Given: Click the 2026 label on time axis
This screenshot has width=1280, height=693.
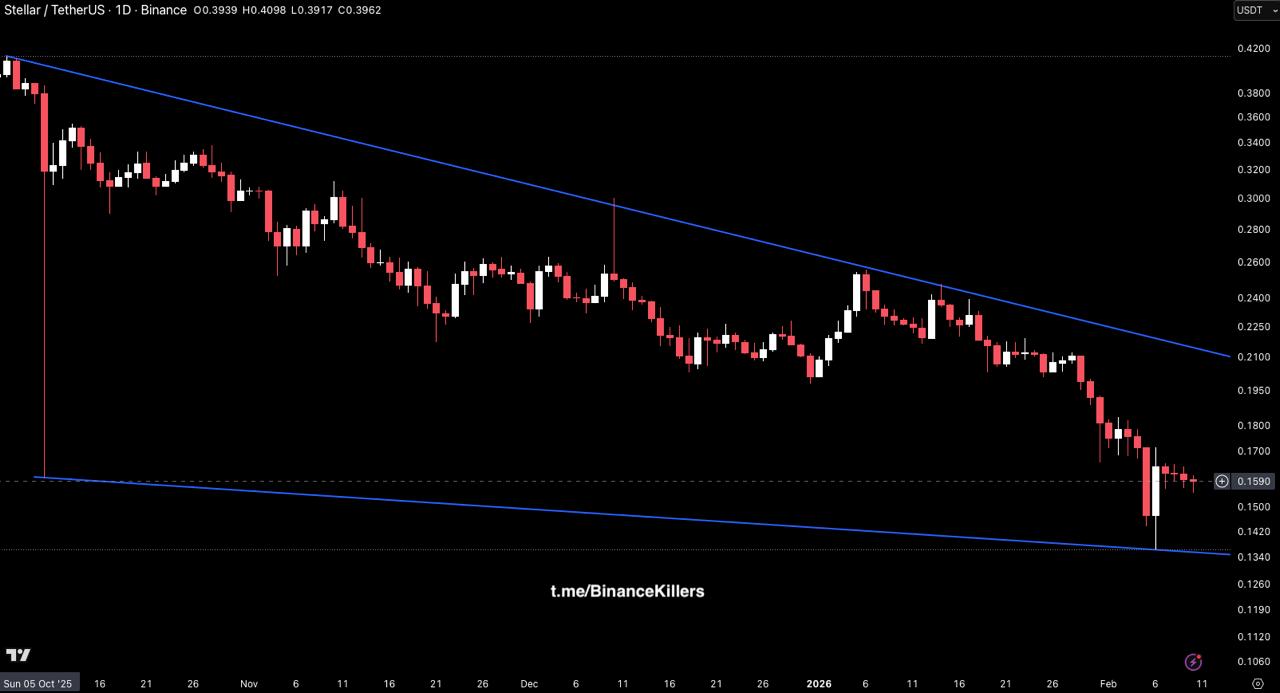Looking at the screenshot, I should tap(818, 684).
